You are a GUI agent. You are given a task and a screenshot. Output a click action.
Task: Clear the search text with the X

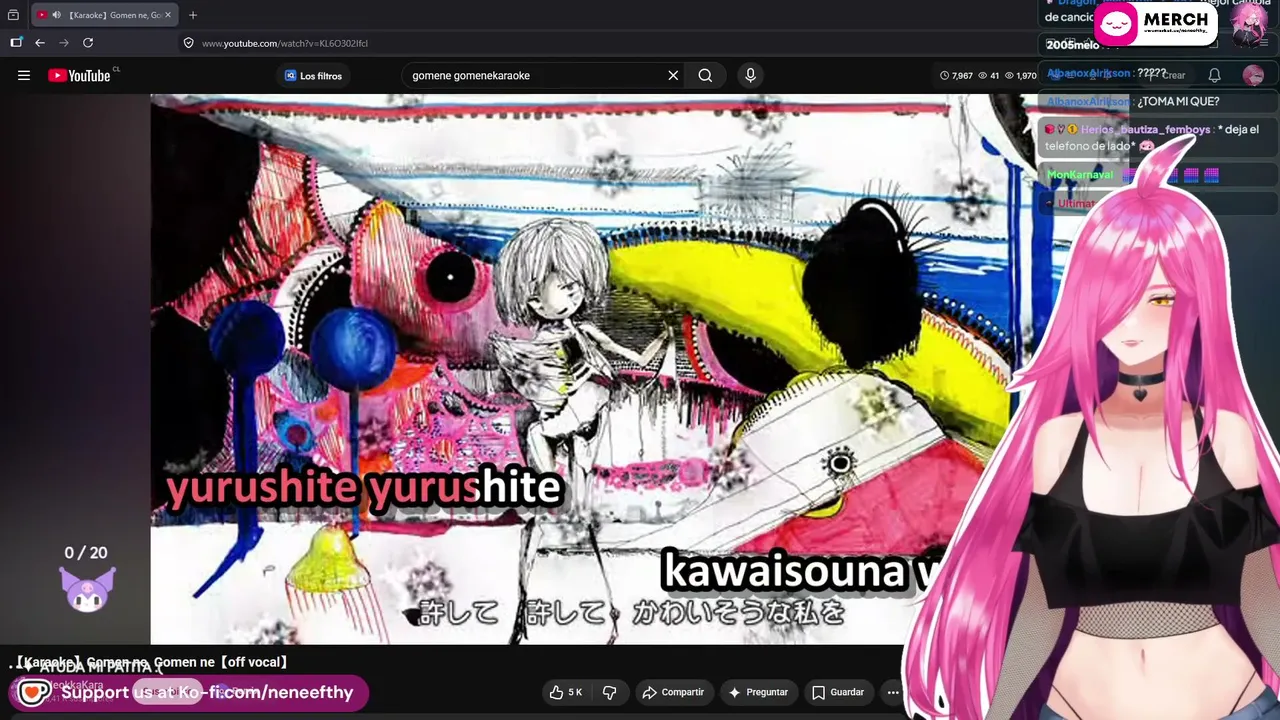pyautogui.click(x=673, y=76)
